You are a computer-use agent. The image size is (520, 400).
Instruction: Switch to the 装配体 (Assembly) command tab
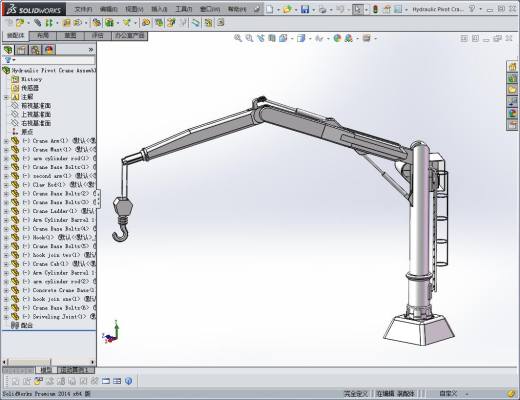click(16, 35)
